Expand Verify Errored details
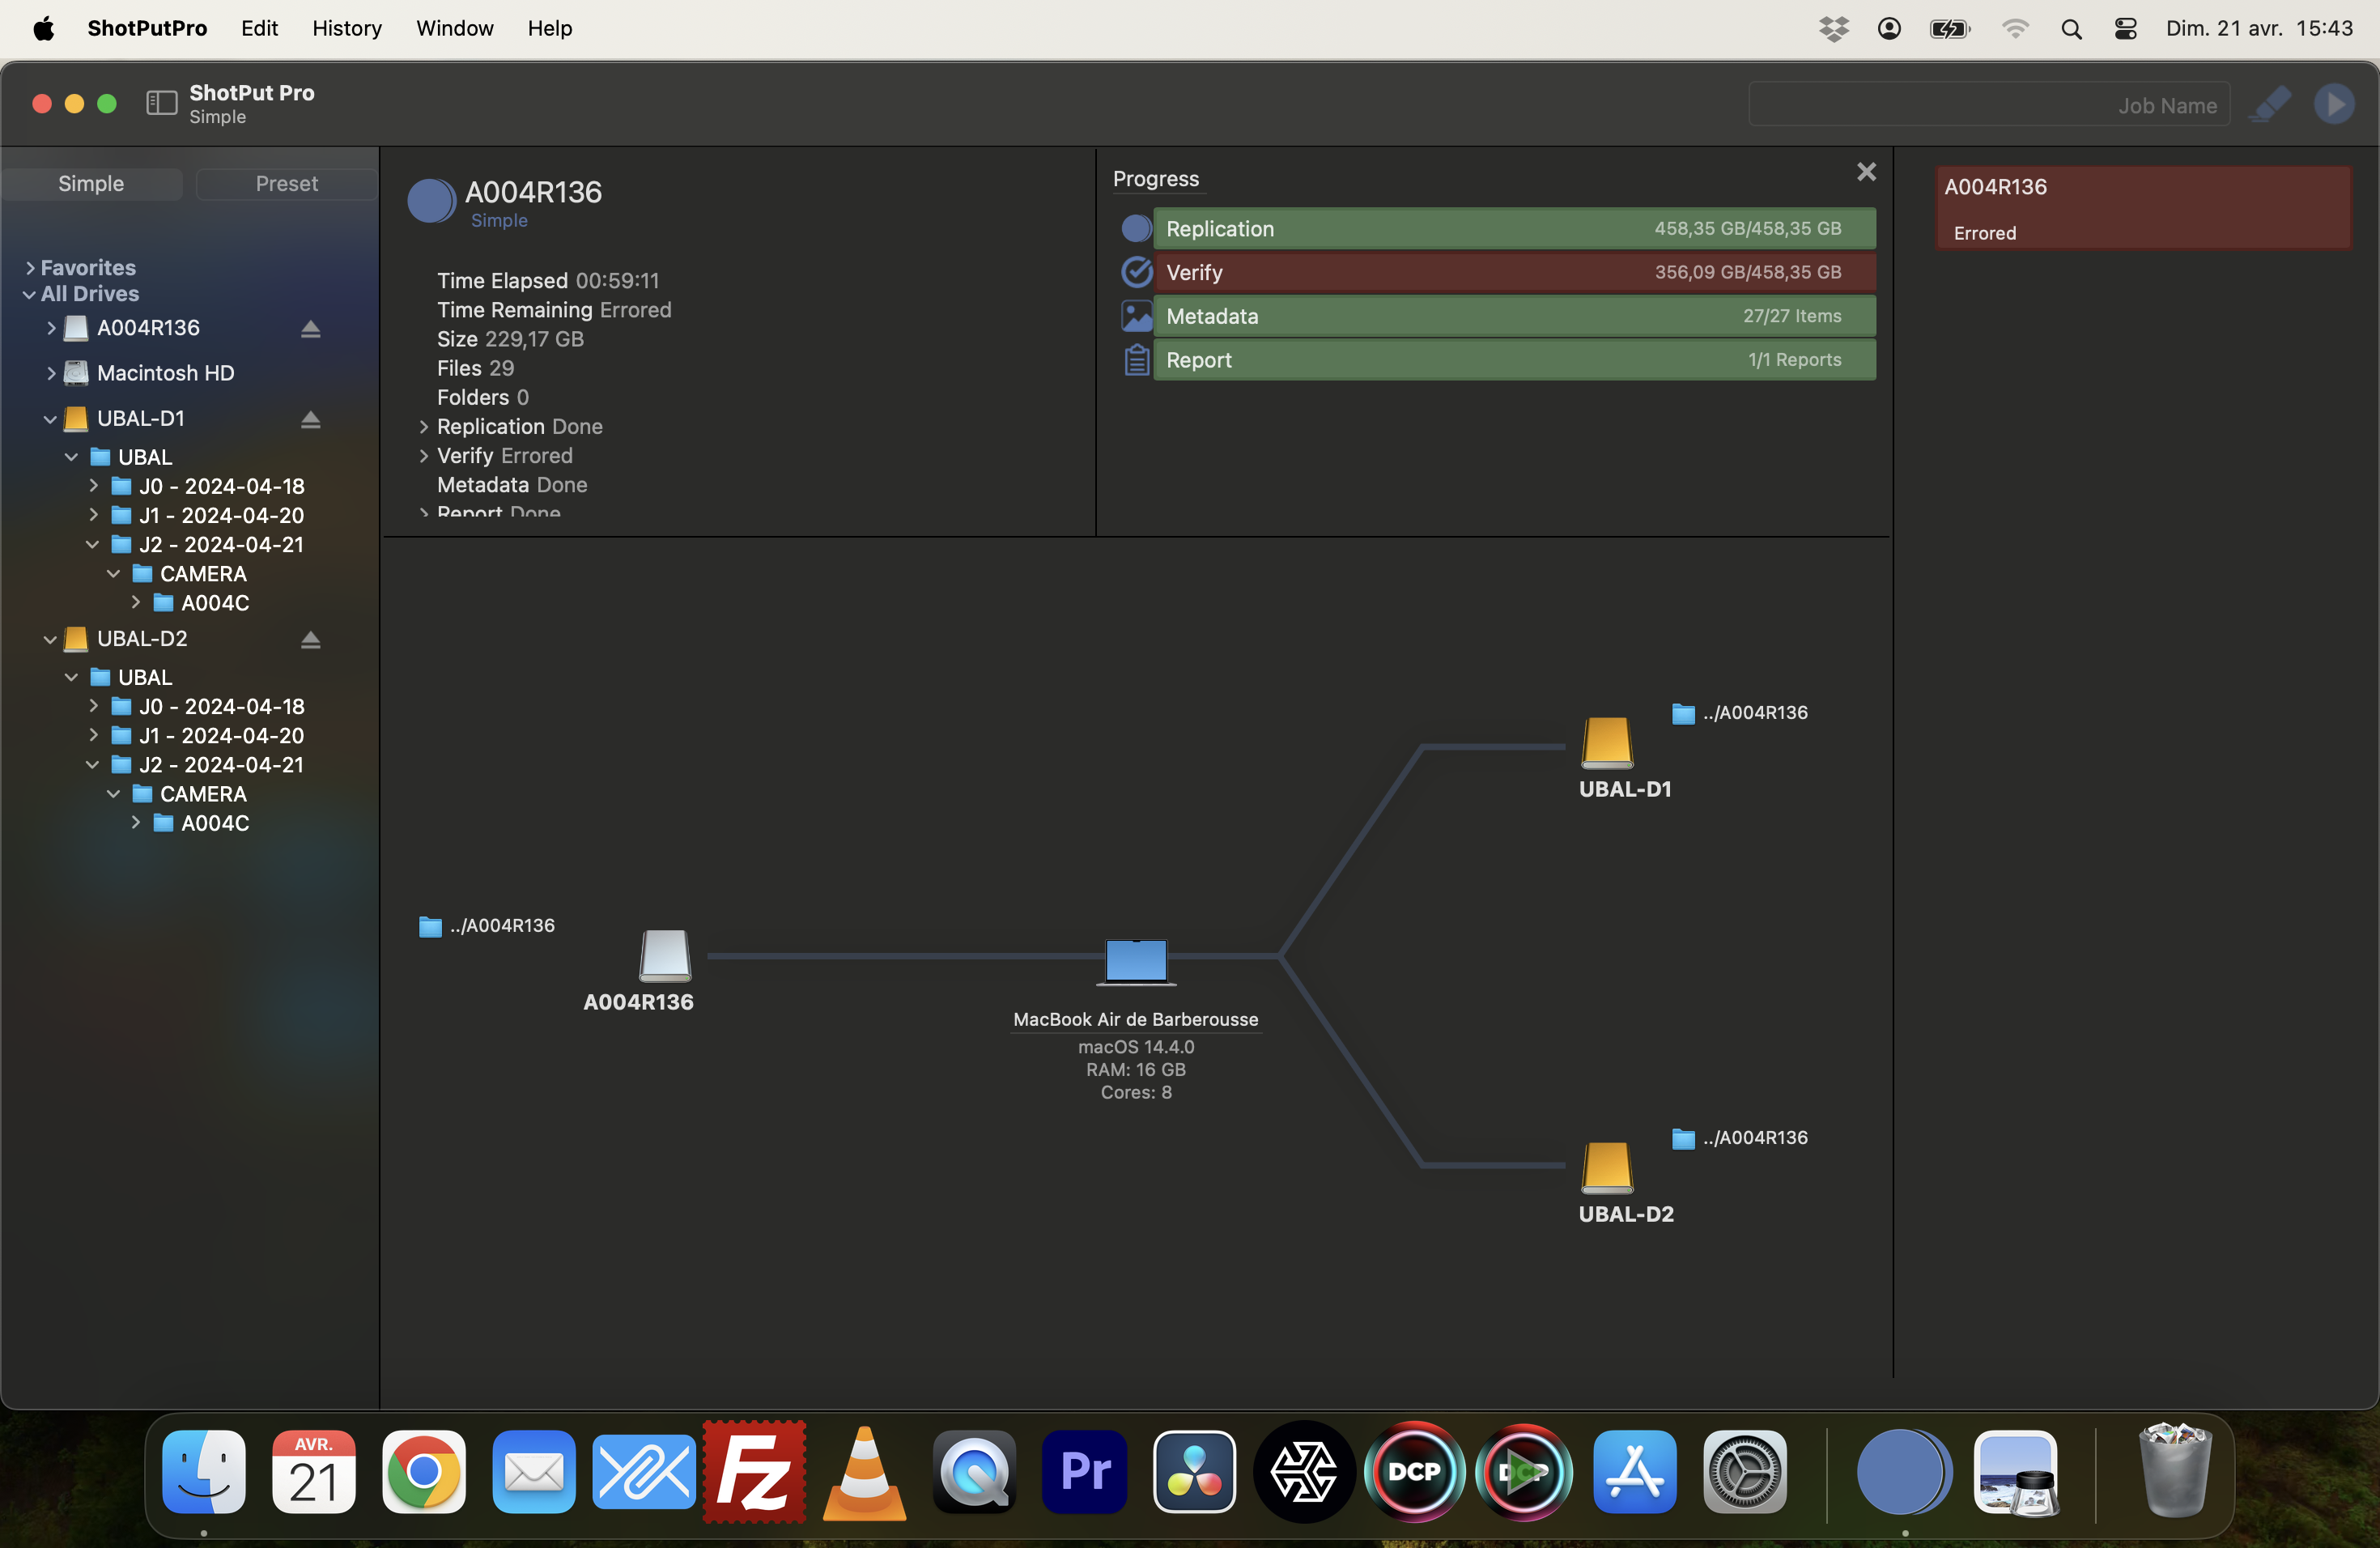This screenshot has height=1548, width=2380. pyautogui.click(x=424, y=455)
